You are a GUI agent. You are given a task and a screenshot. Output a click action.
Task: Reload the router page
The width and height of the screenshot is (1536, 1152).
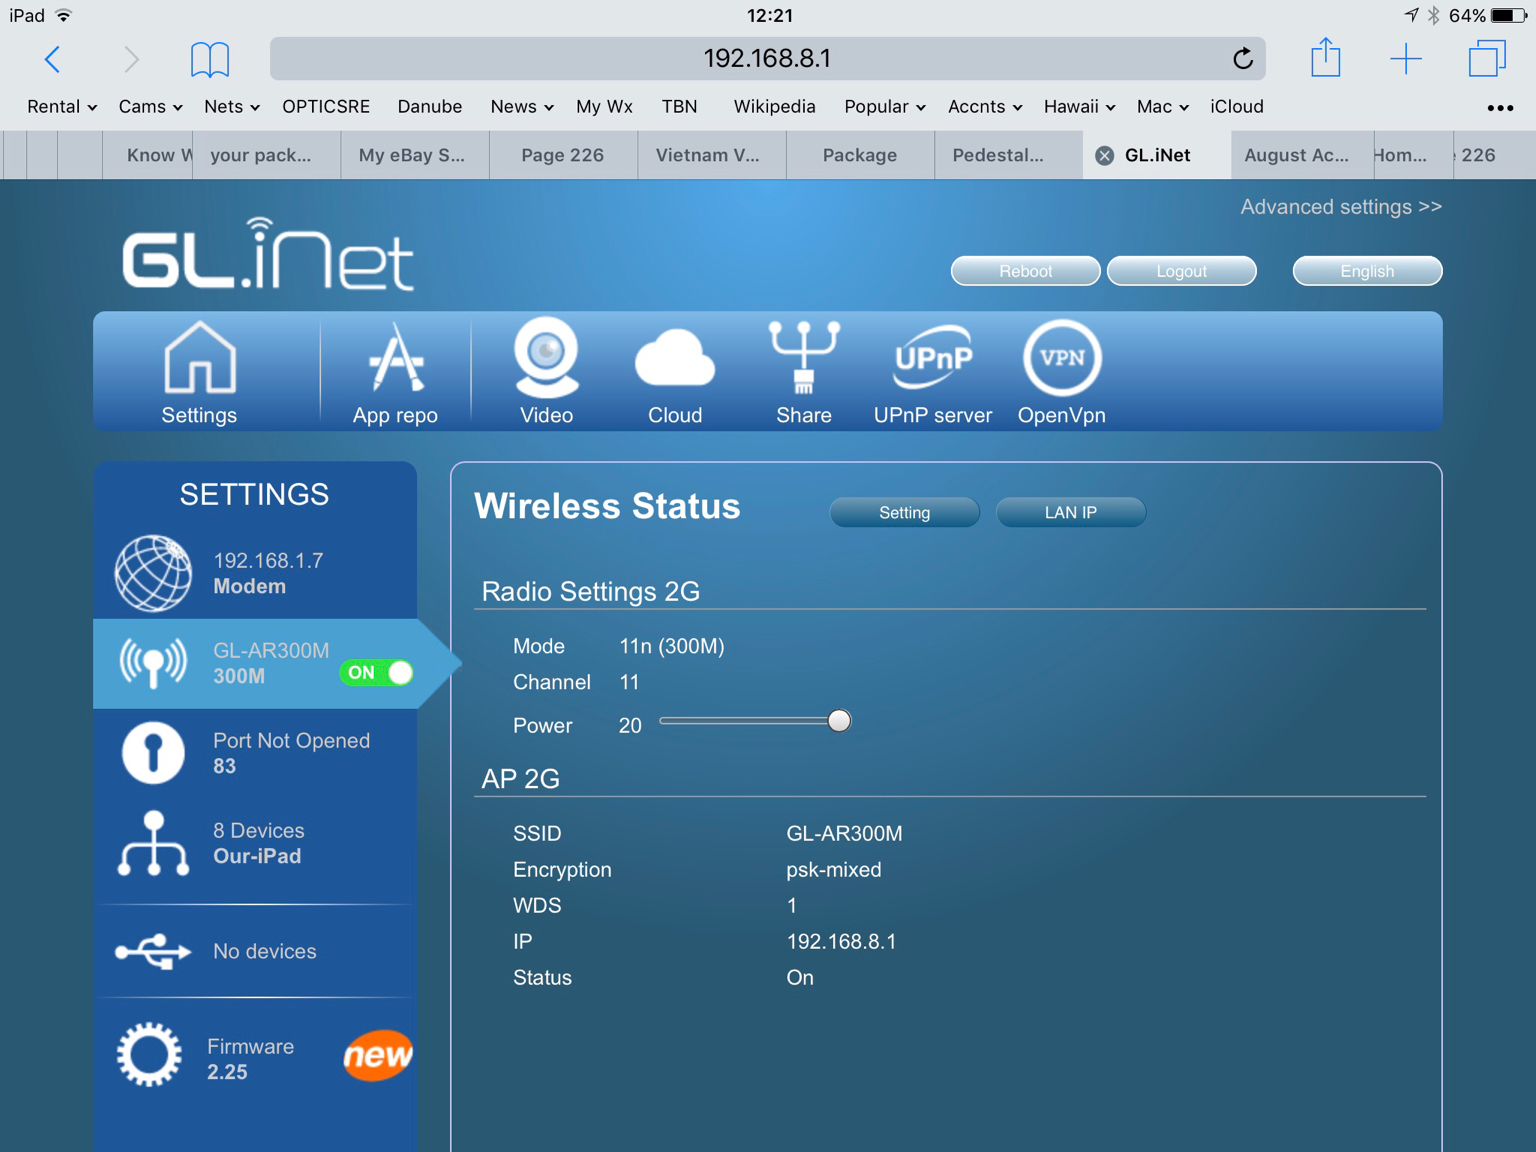[x=1242, y=59]
